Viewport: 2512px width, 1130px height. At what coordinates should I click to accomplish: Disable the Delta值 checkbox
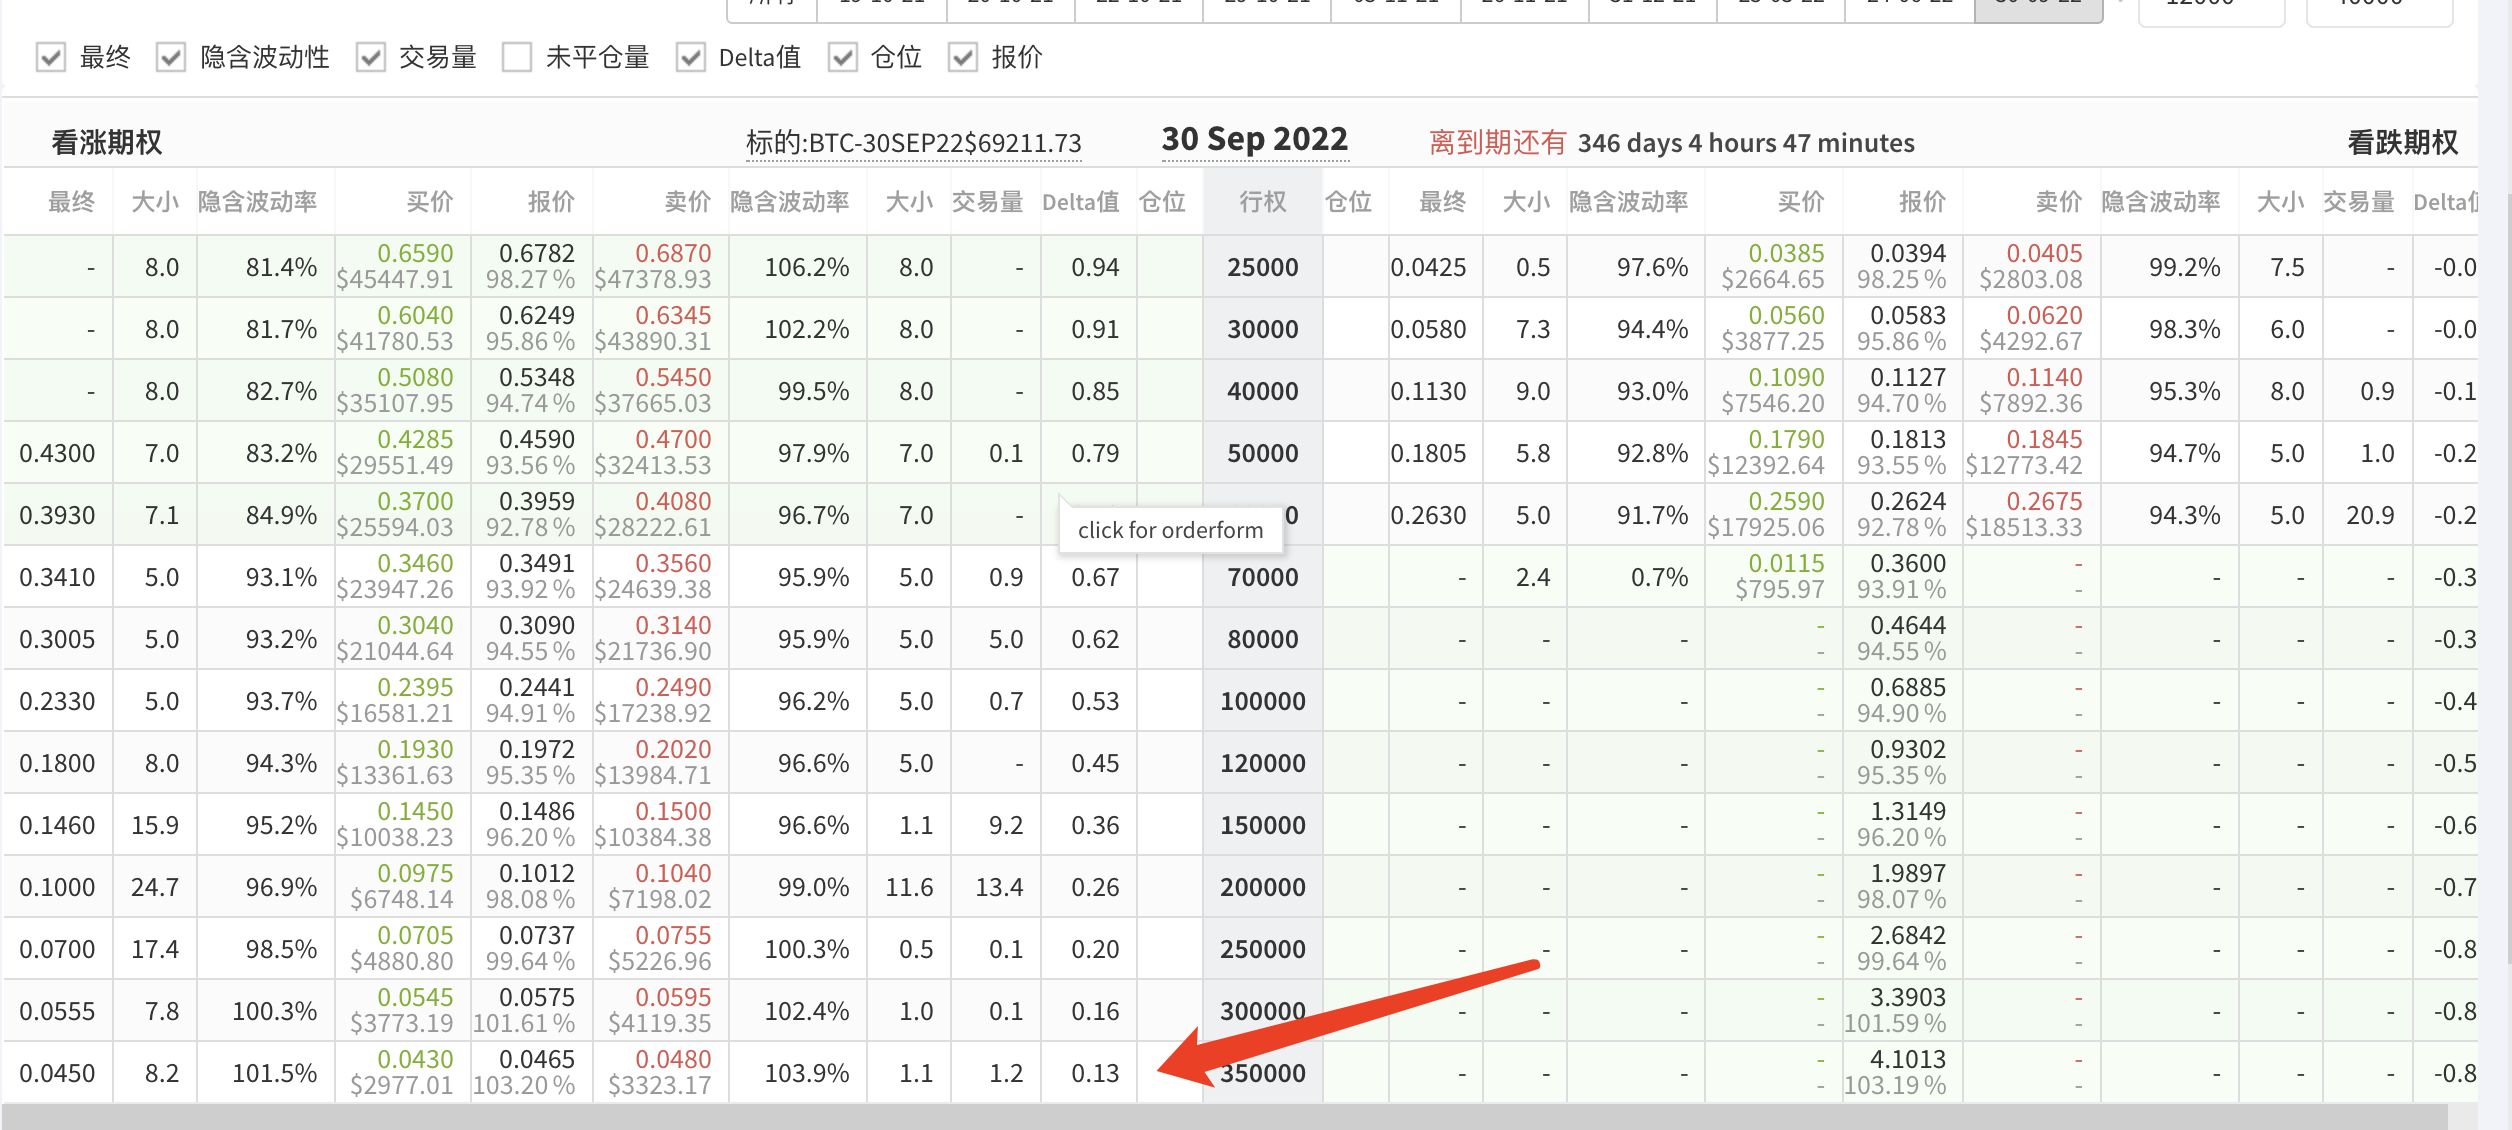pos(689,58)
